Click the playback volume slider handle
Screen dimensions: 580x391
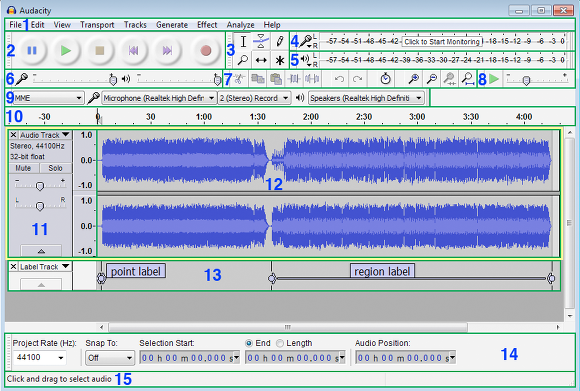(217, 80)
